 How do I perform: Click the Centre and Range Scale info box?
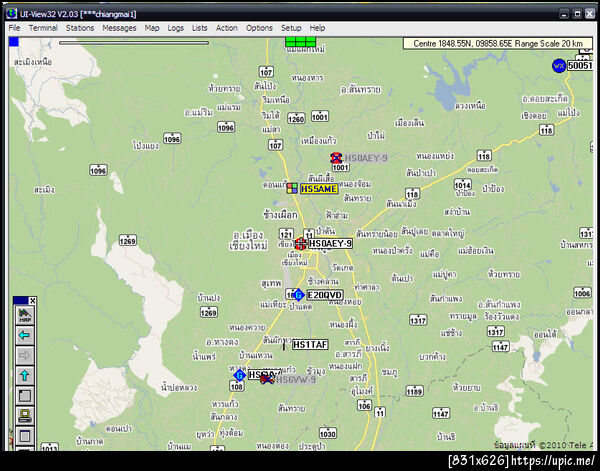point(498,44)
